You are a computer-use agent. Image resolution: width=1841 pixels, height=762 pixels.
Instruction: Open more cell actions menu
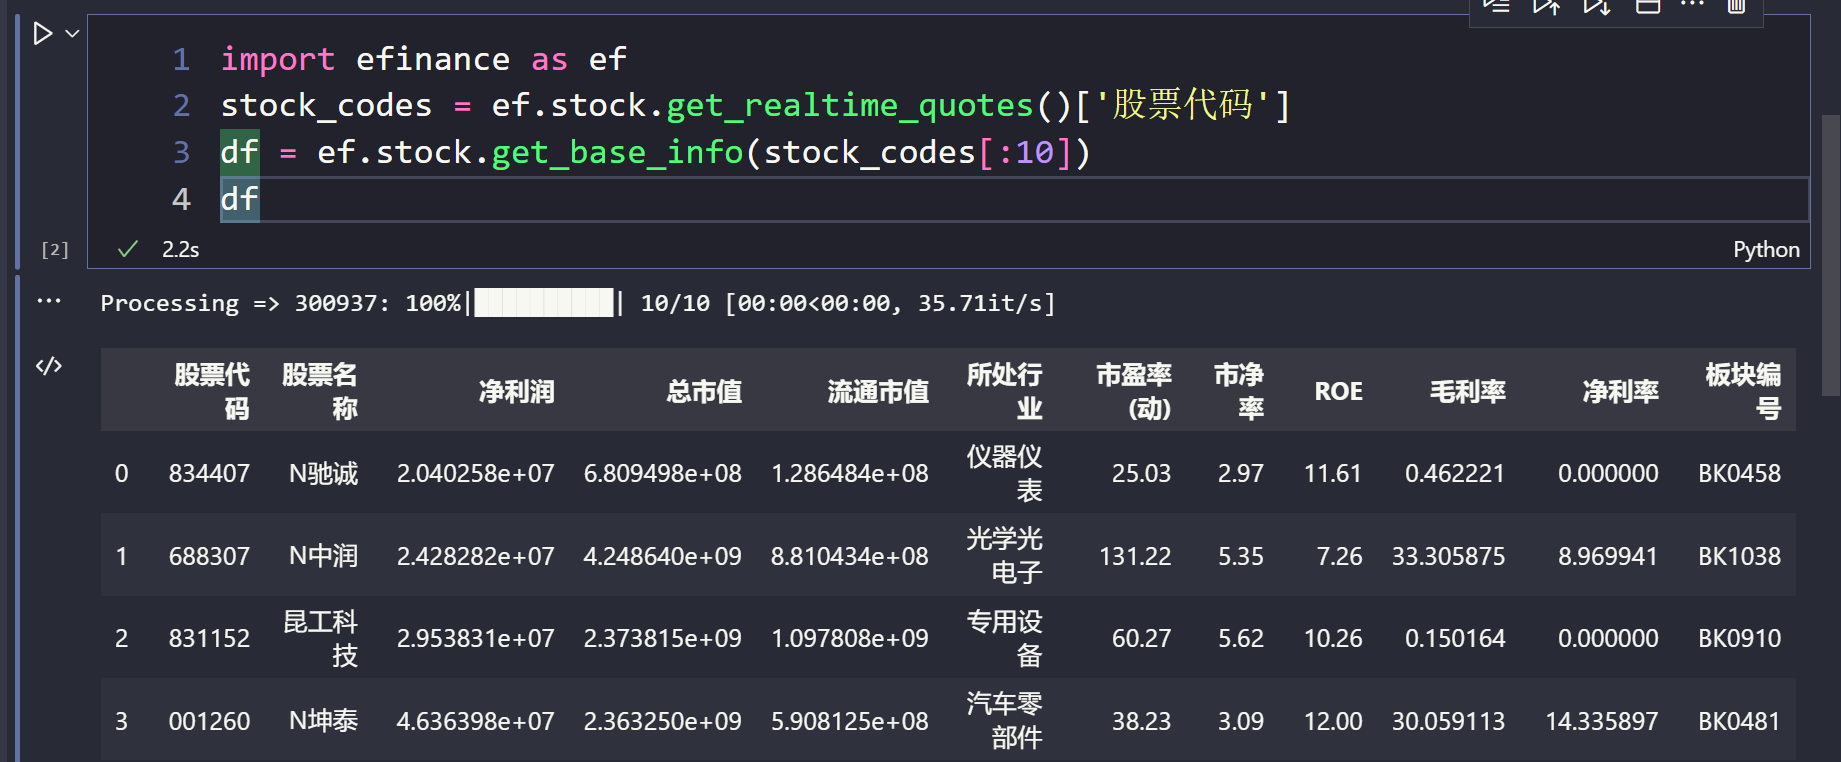(x=1692, y=5)
